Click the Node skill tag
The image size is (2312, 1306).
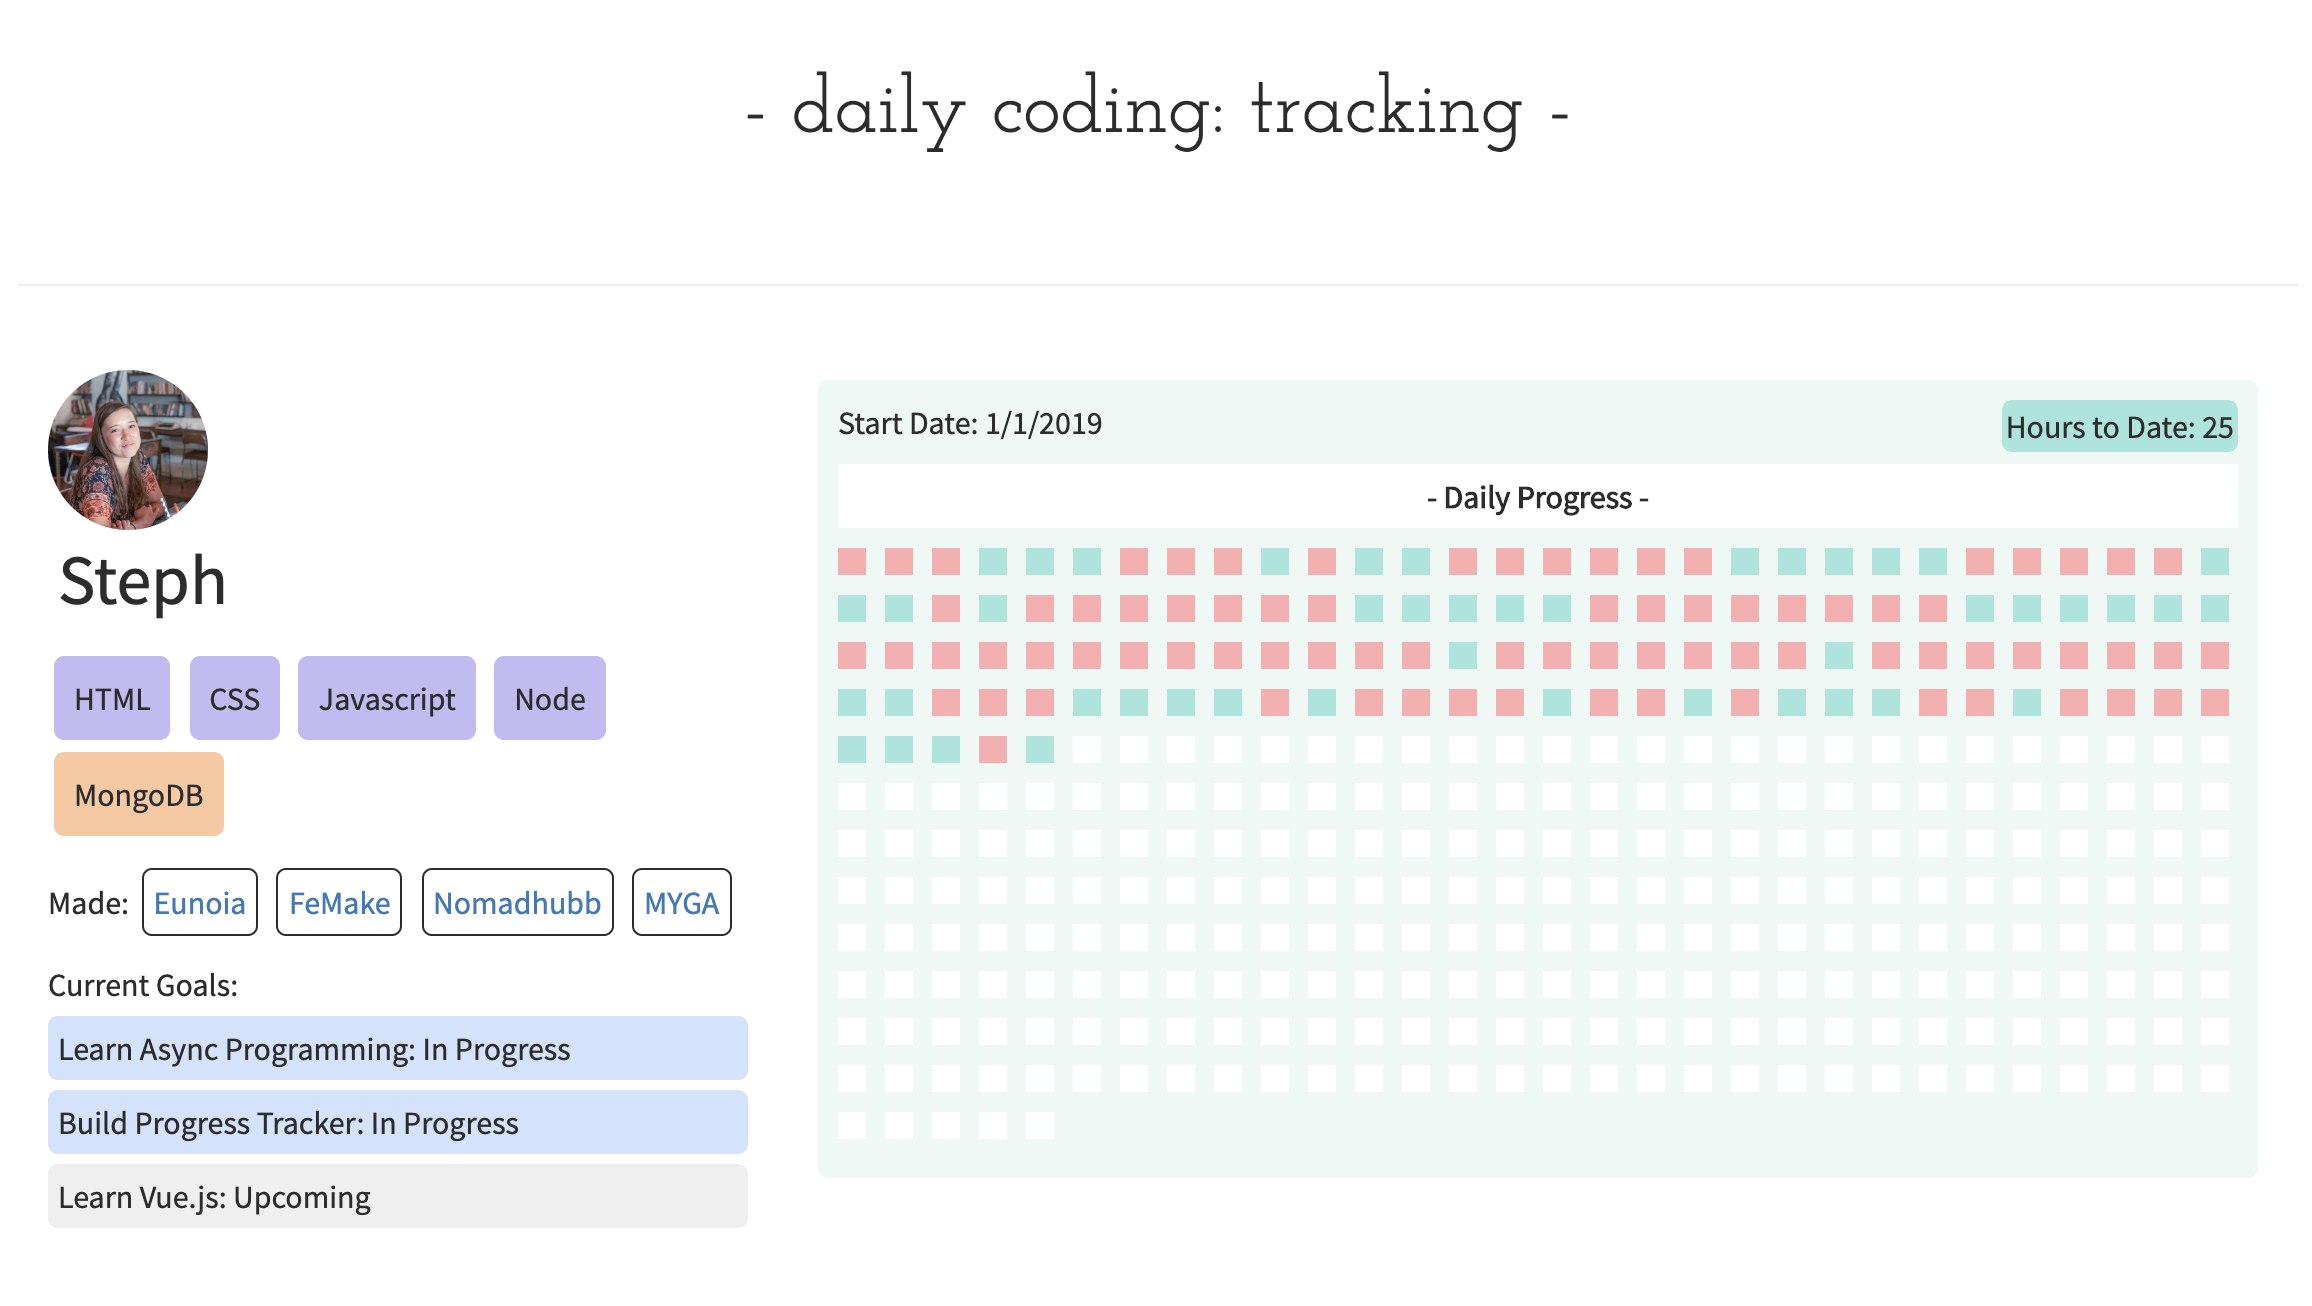(x=550, y=699)
